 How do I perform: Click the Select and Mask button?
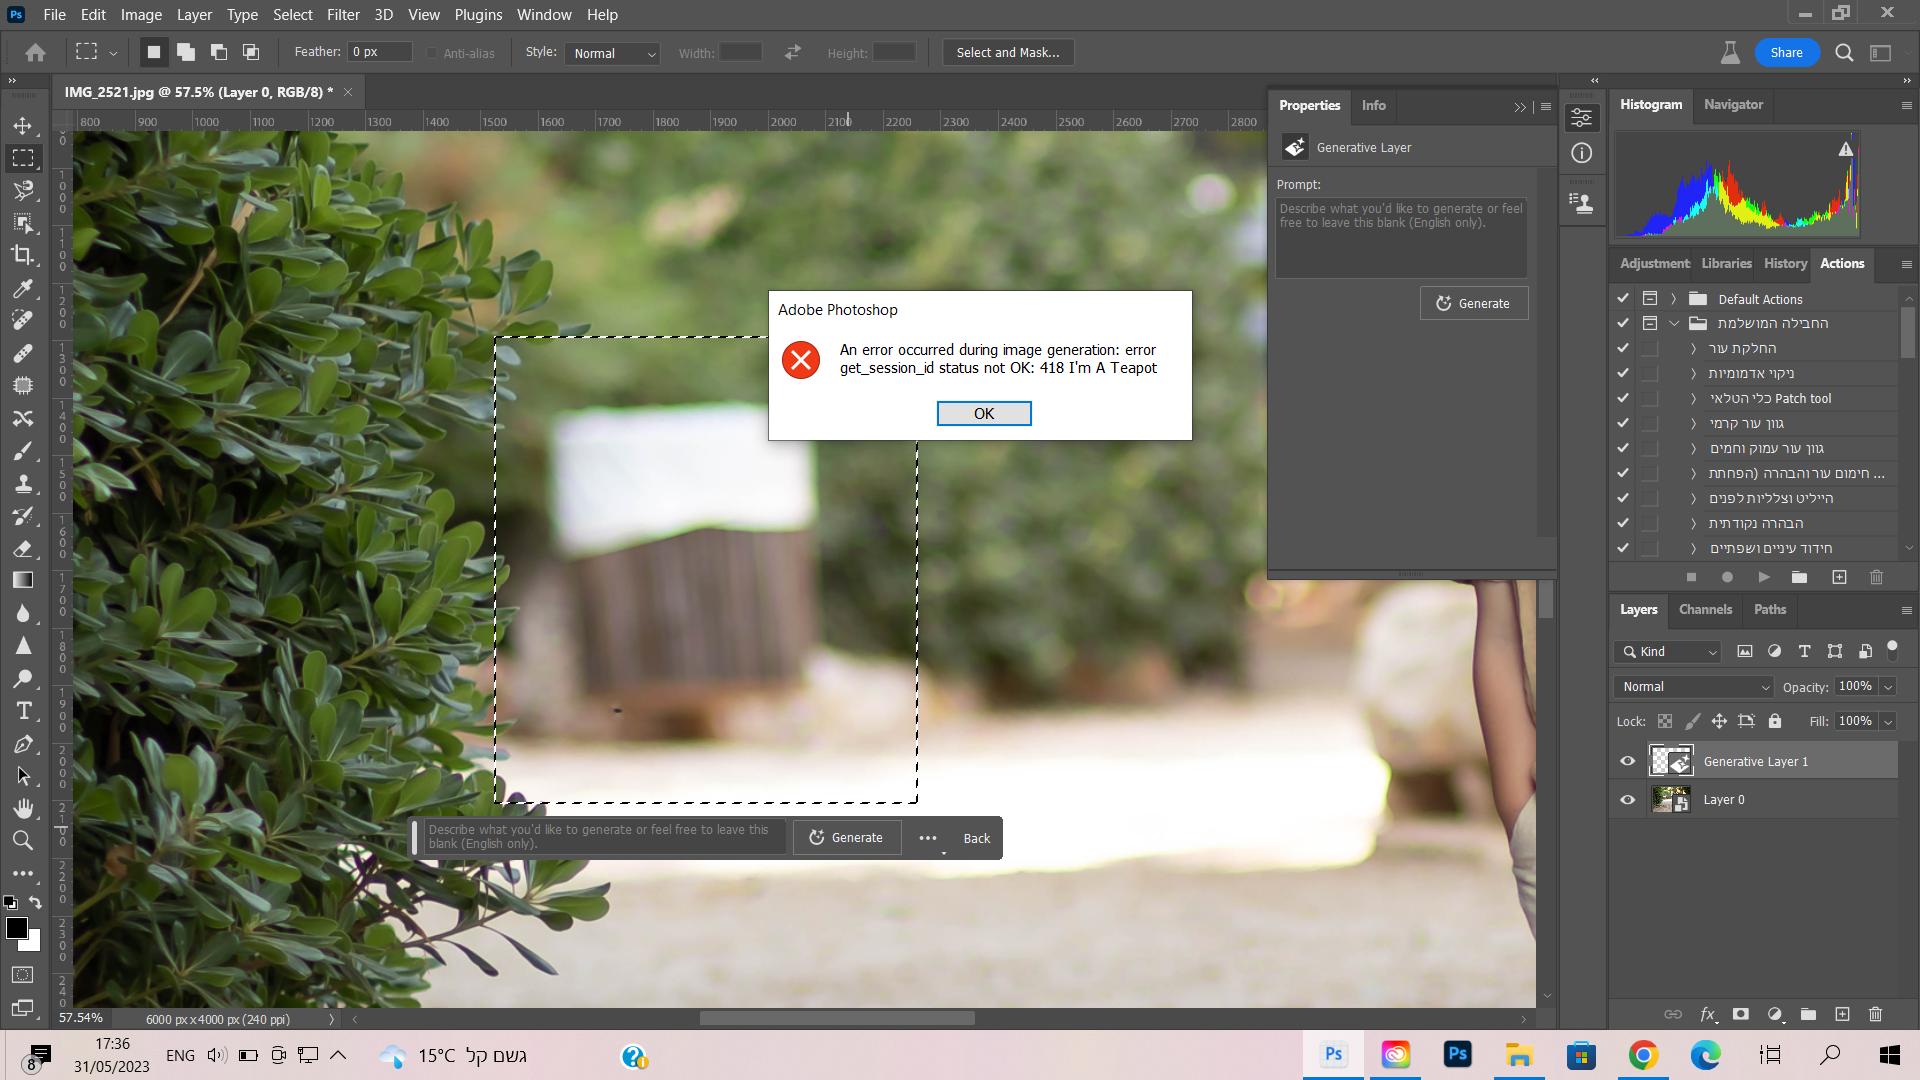(1007, 52)
